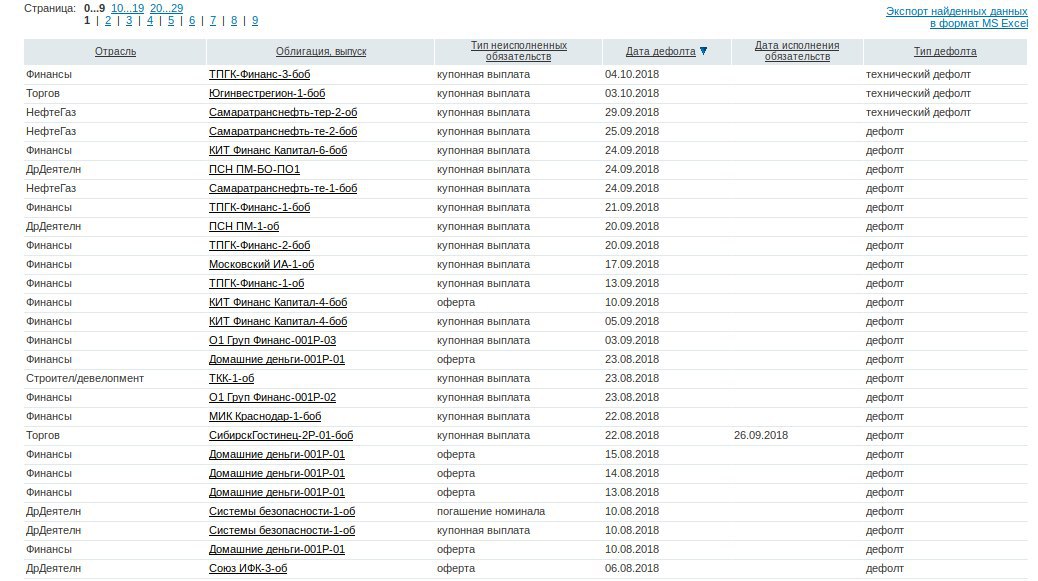This screenshot has height=581, width=1038.
Task: Open Югинвестрегион-1-боб bond link
Action: (x=267, y=93)
